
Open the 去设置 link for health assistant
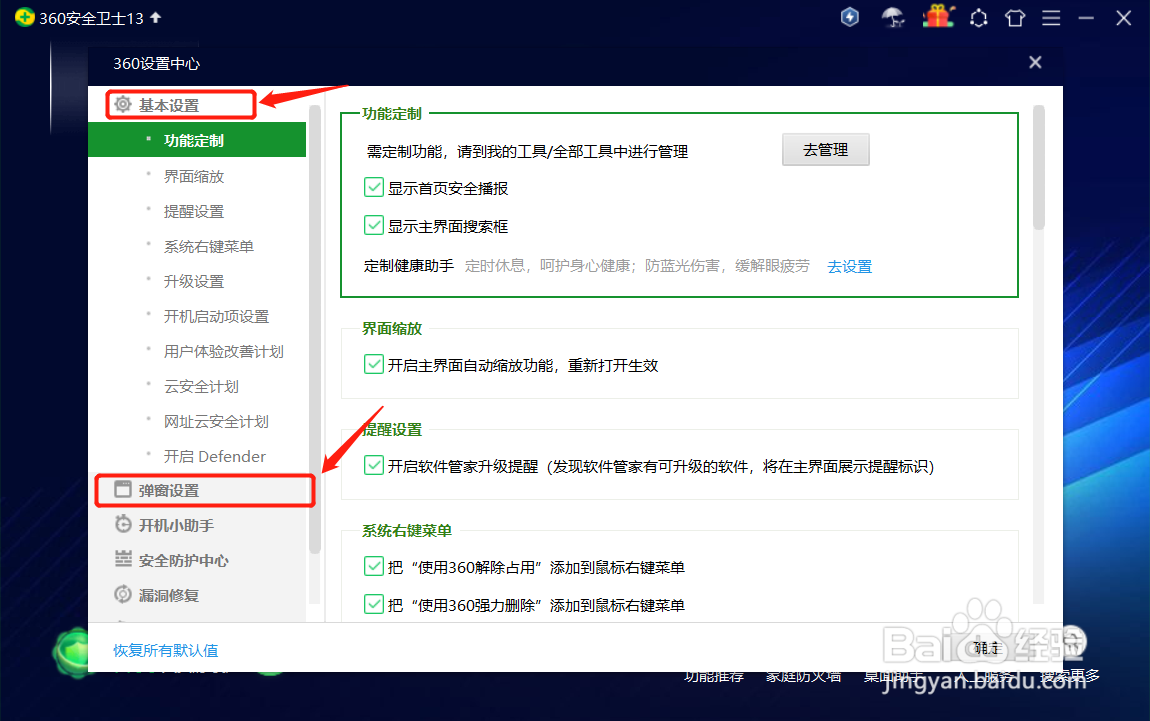coord(850,266)
